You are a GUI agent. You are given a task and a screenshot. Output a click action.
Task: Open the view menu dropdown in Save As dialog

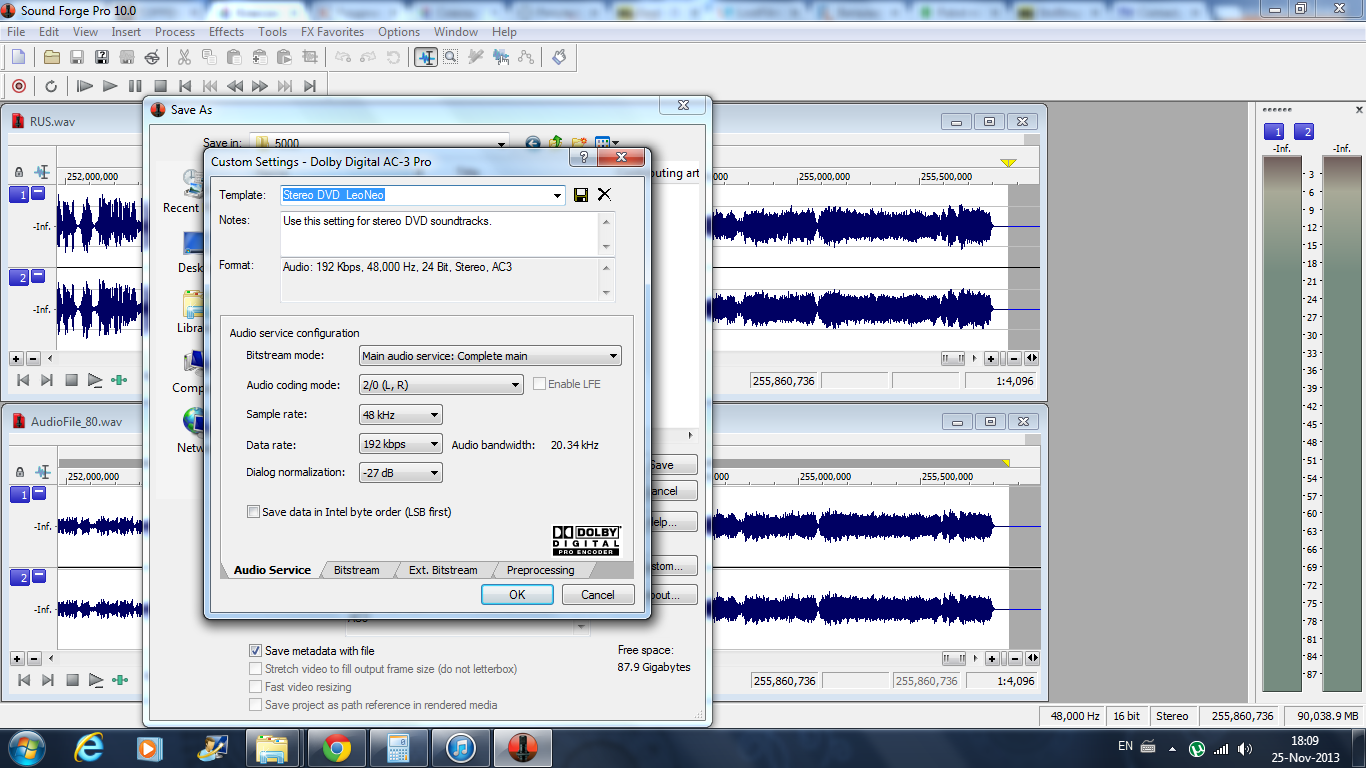[614, 143]
